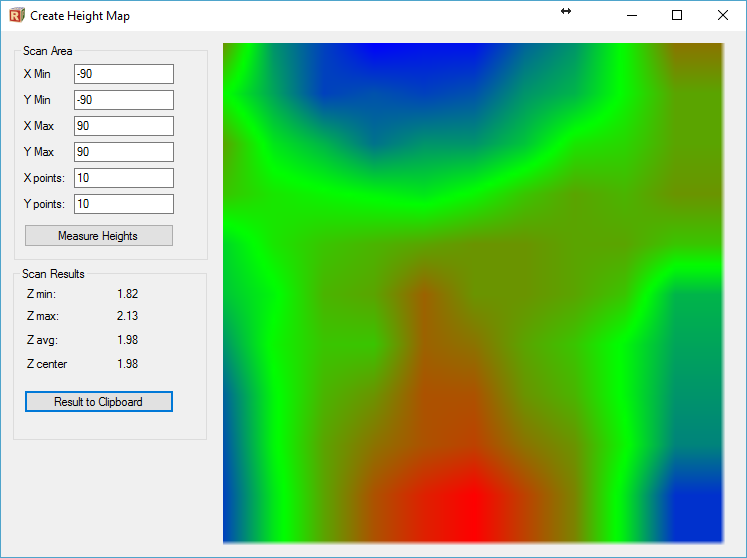Click the Z max value 2.13
The width and height of the screenshot is (747, 558).
(x=127, y=316)
